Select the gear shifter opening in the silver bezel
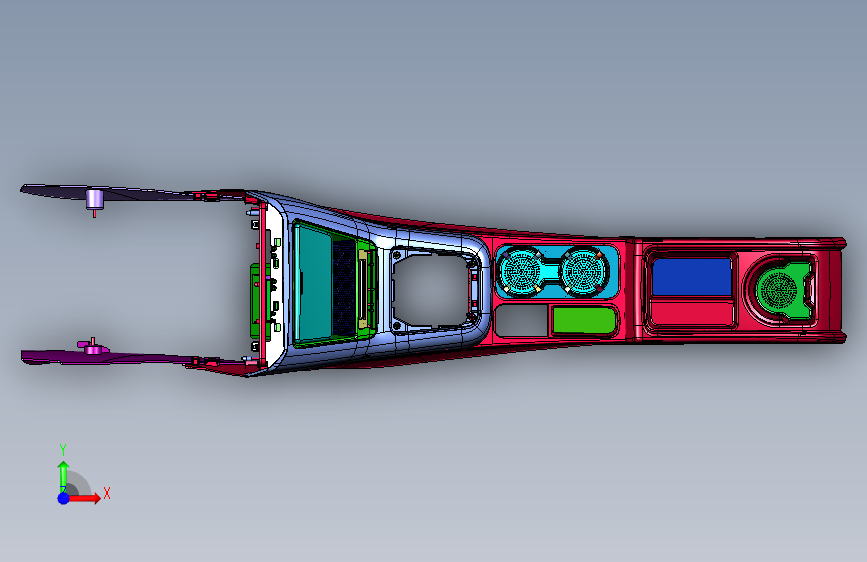 tap(432, 290)
